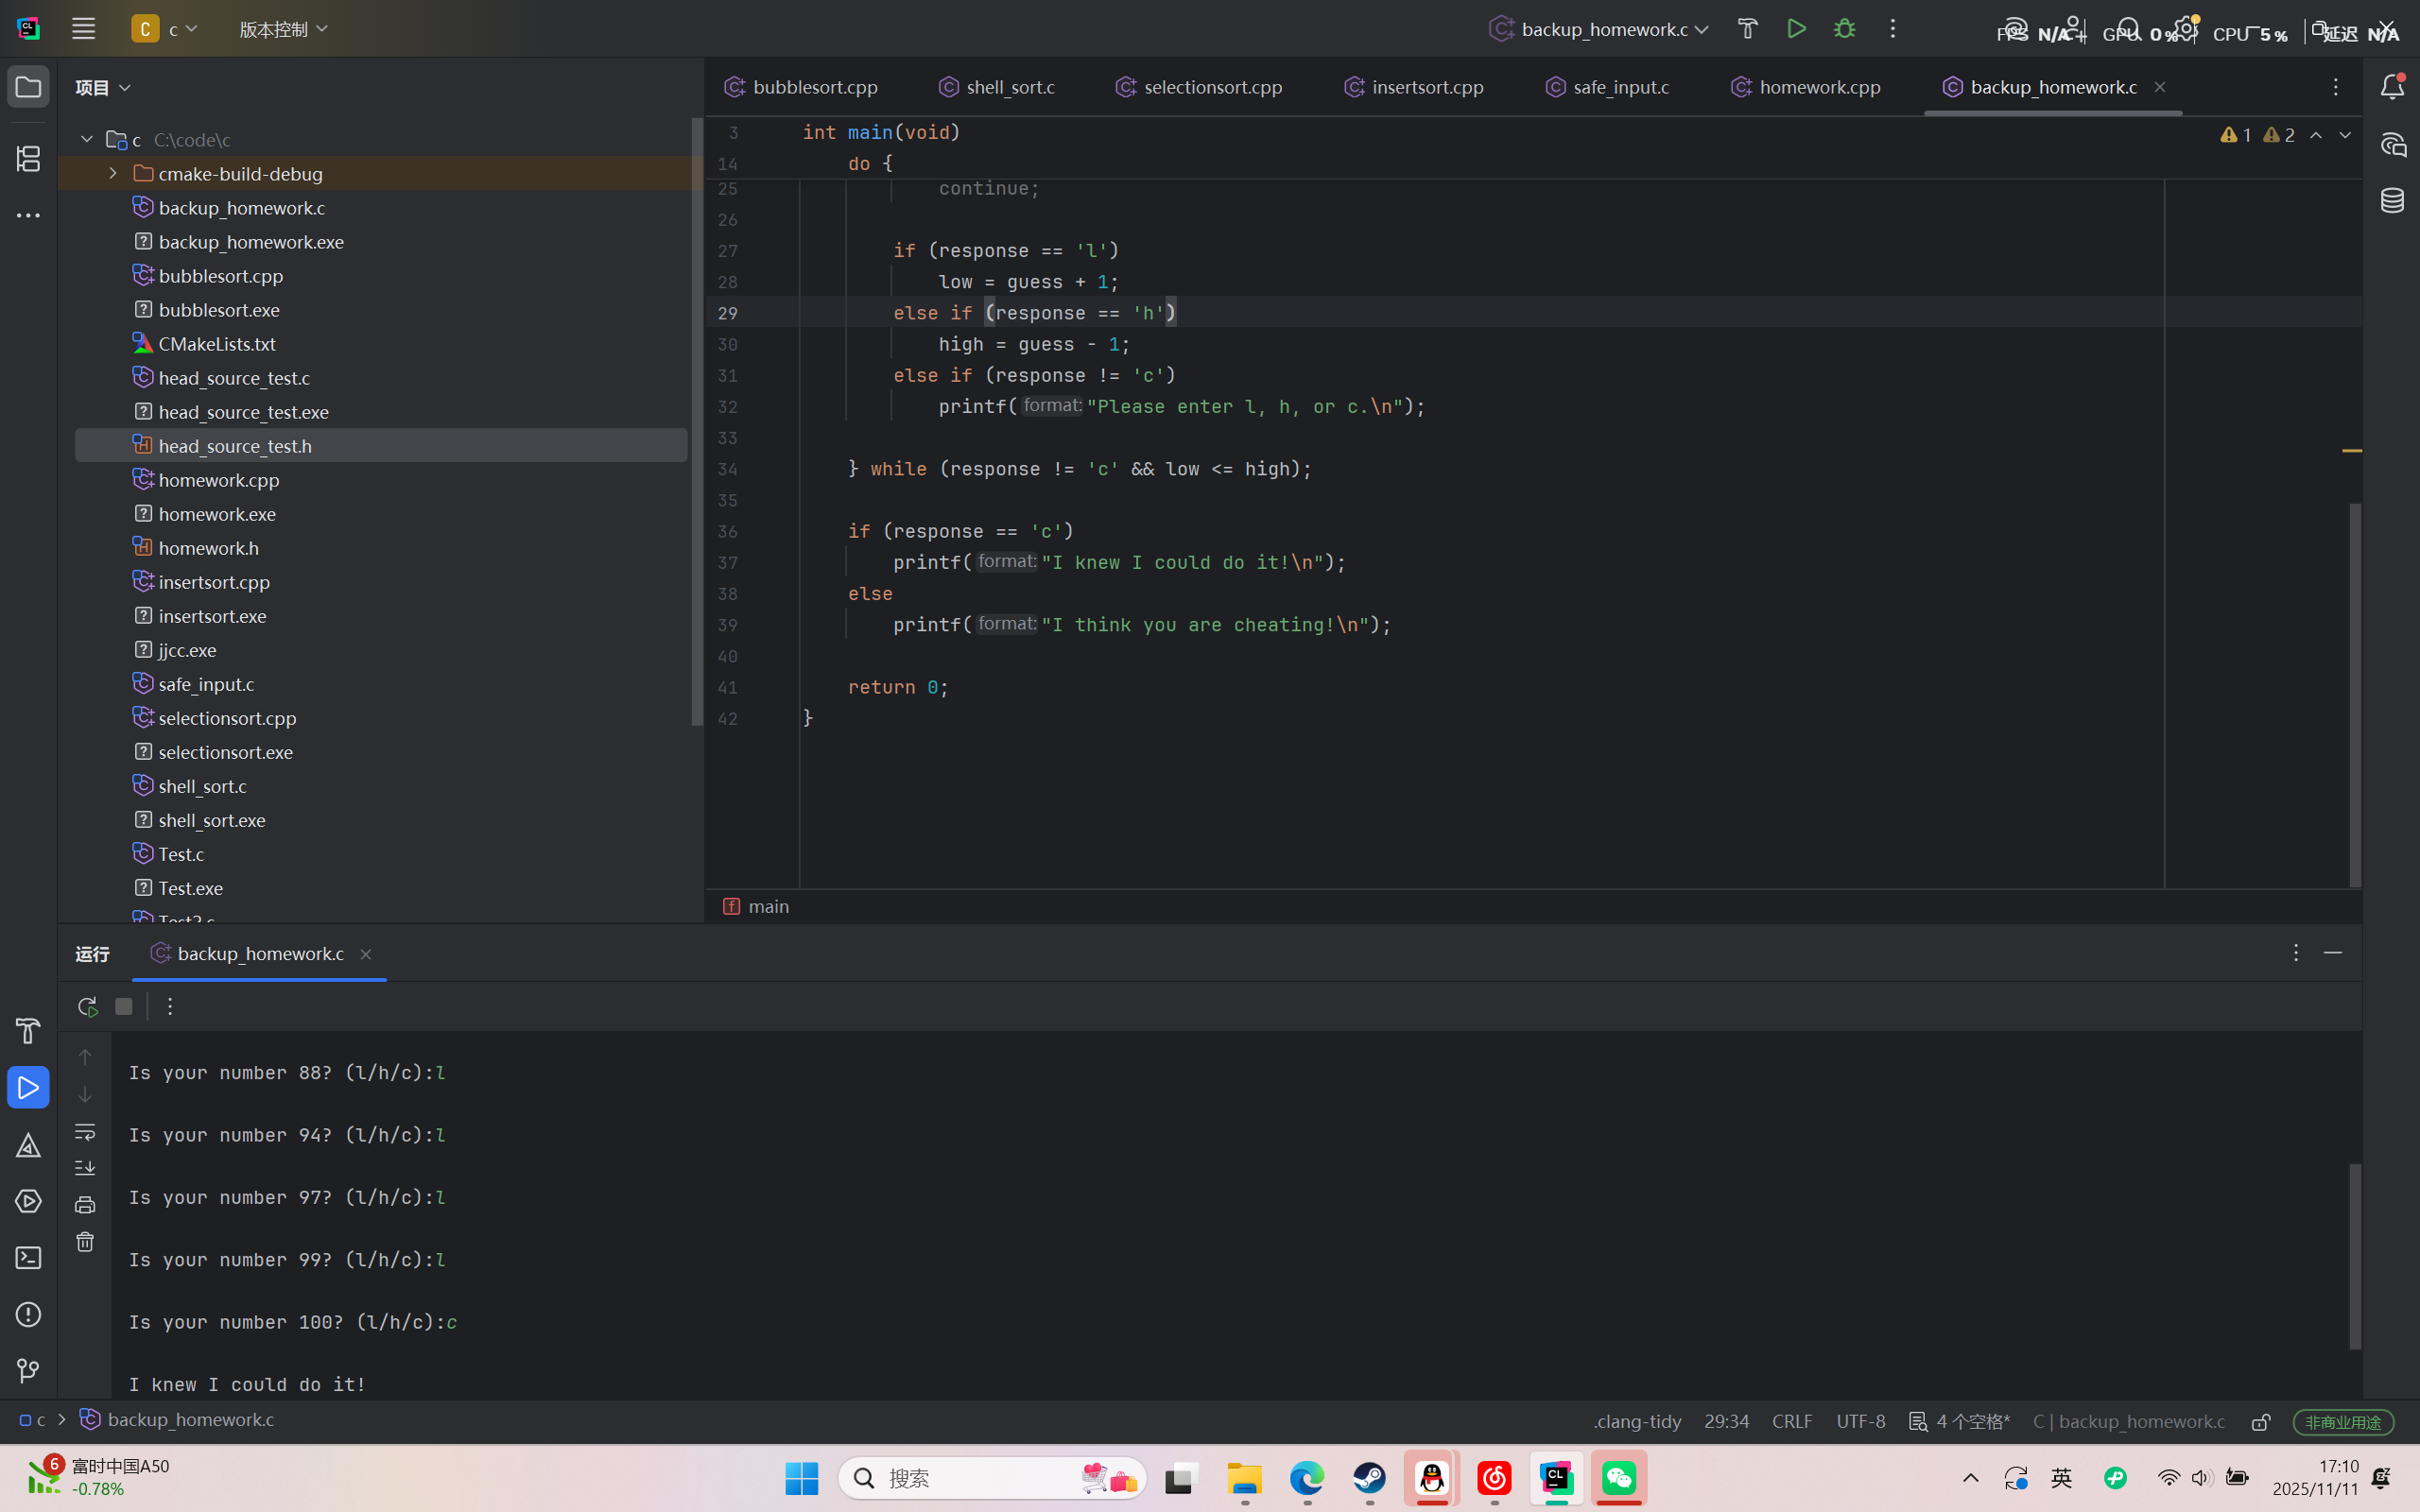
Task: Expand the cmake-build-debug folder
Action: (x=113, y=173)
